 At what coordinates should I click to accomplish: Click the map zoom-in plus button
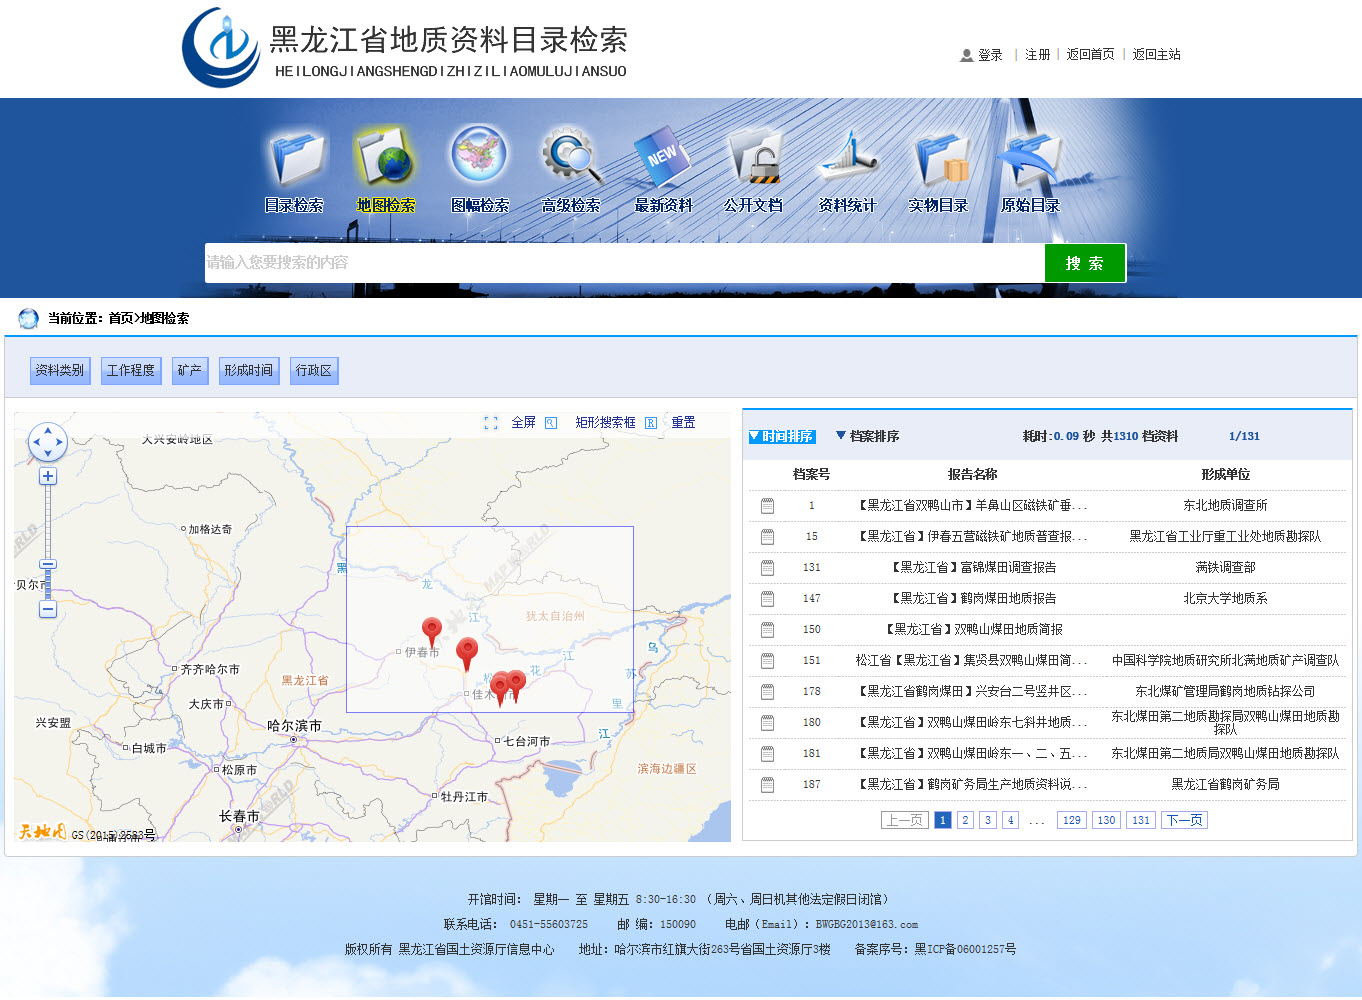coord(48,477)
